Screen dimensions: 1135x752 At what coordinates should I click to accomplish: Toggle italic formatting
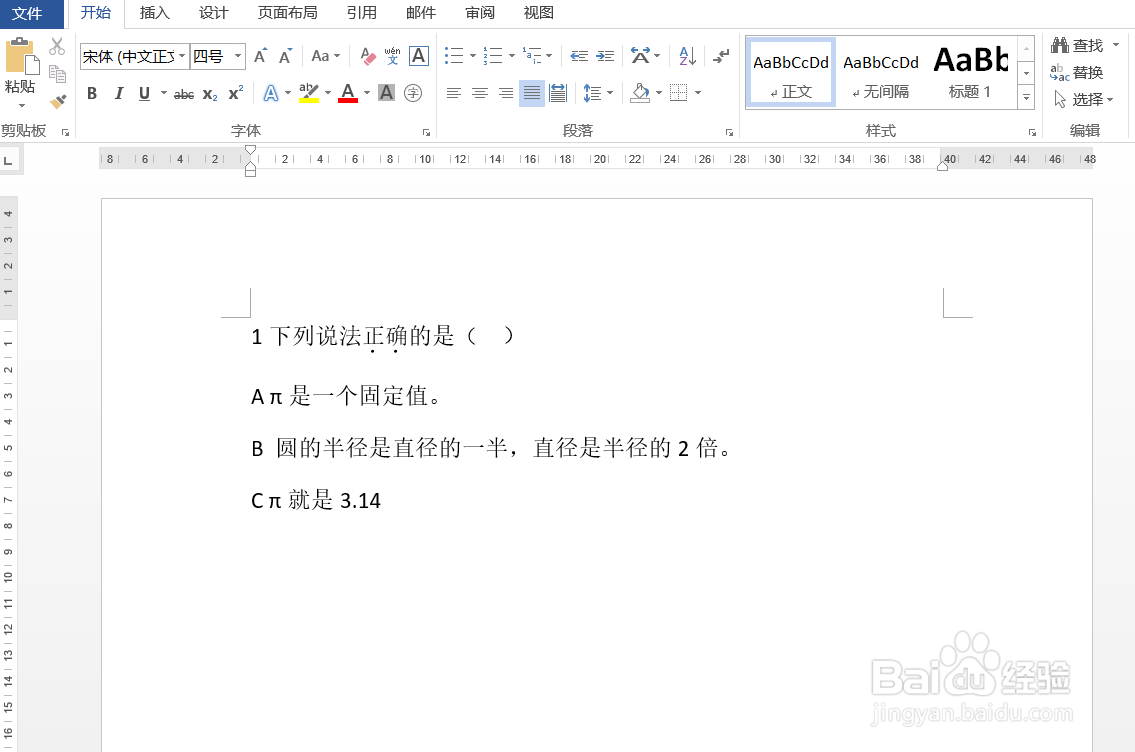coord(119,93)
